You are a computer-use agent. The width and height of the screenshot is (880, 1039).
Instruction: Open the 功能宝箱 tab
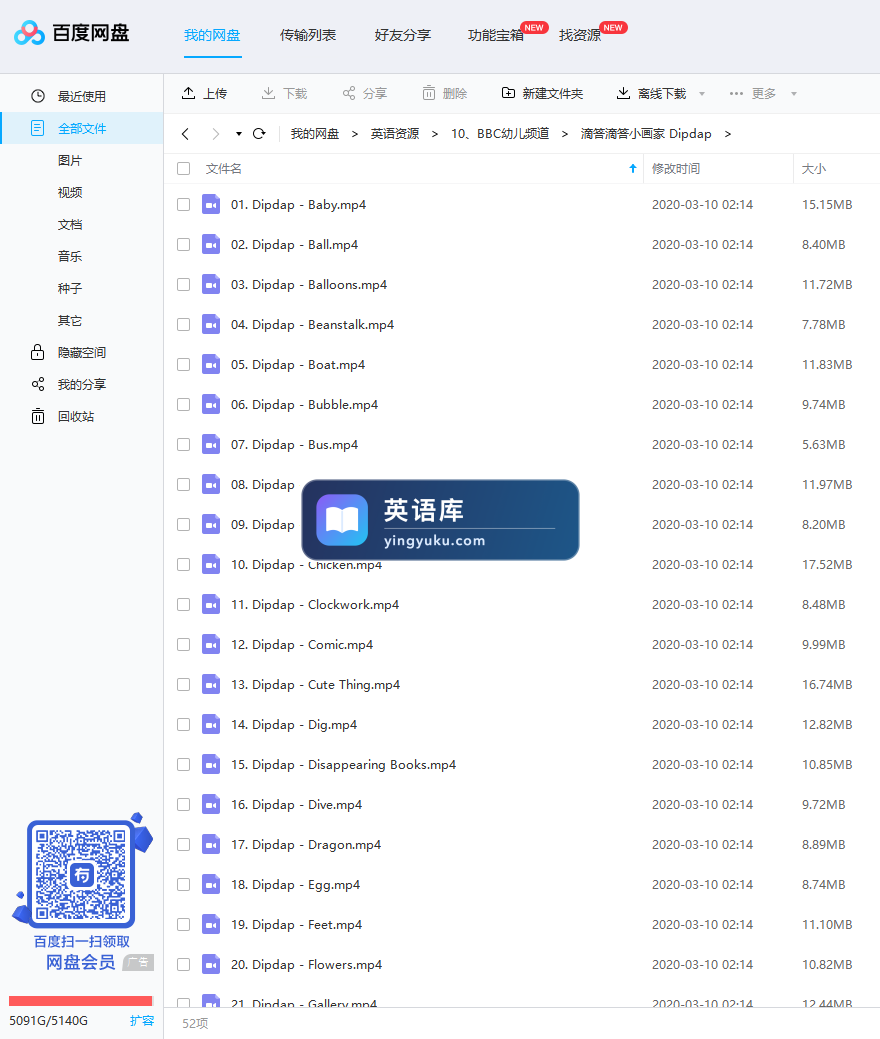(x=496, y=35)
